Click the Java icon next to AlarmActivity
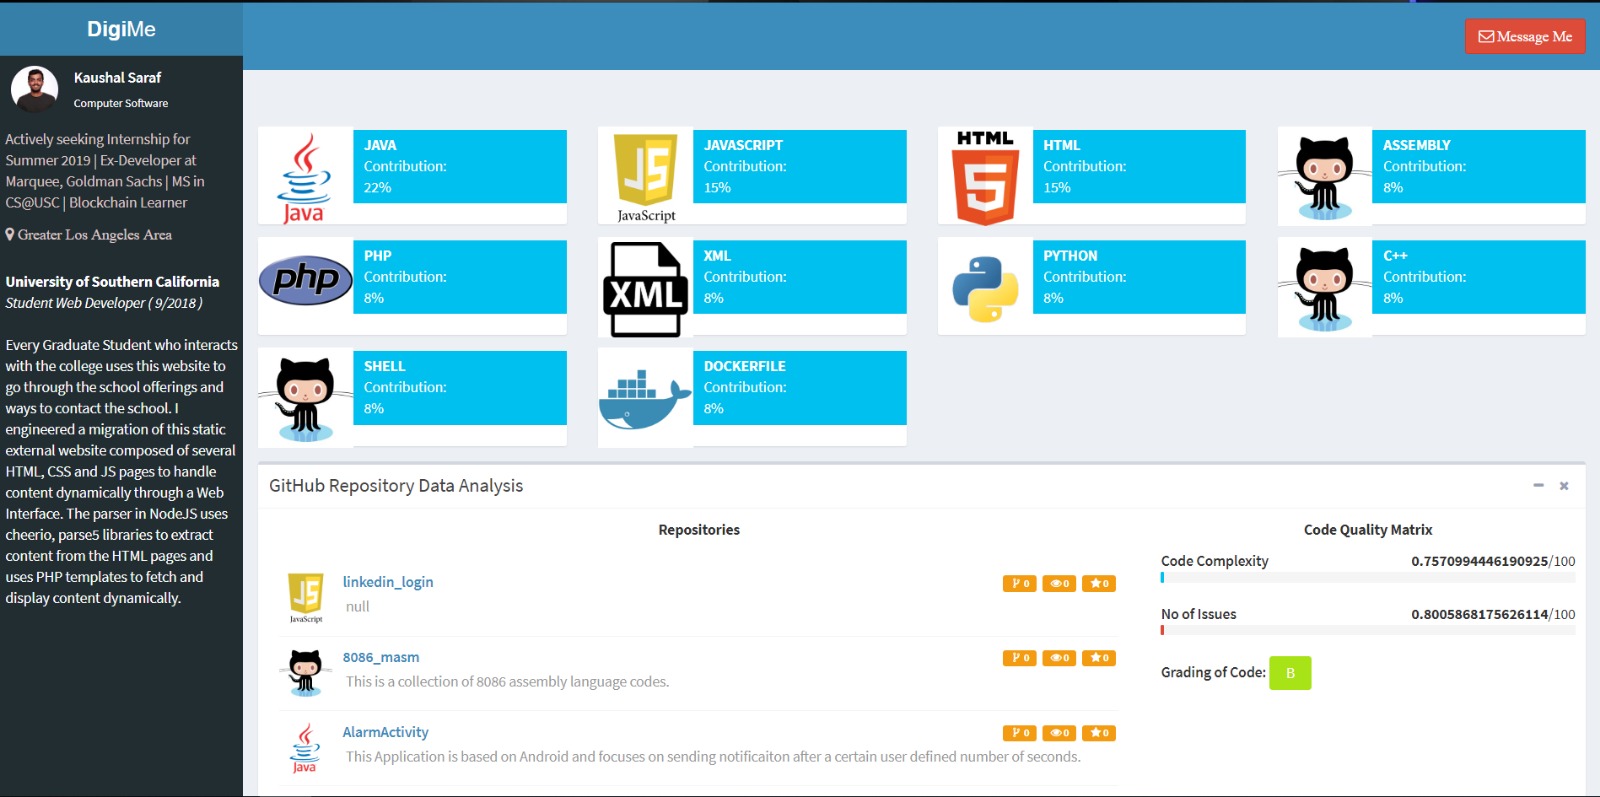The image size is (1600, 797). [305, 747]
